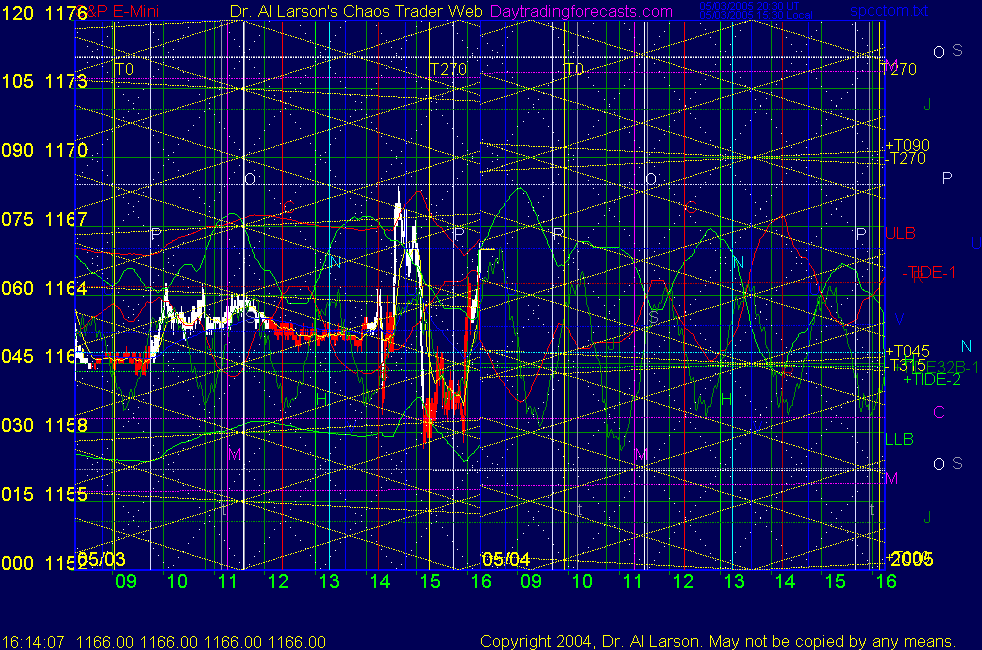982x650 pixels.
Task: Click the copyright notice text
Action: [717, 641]
